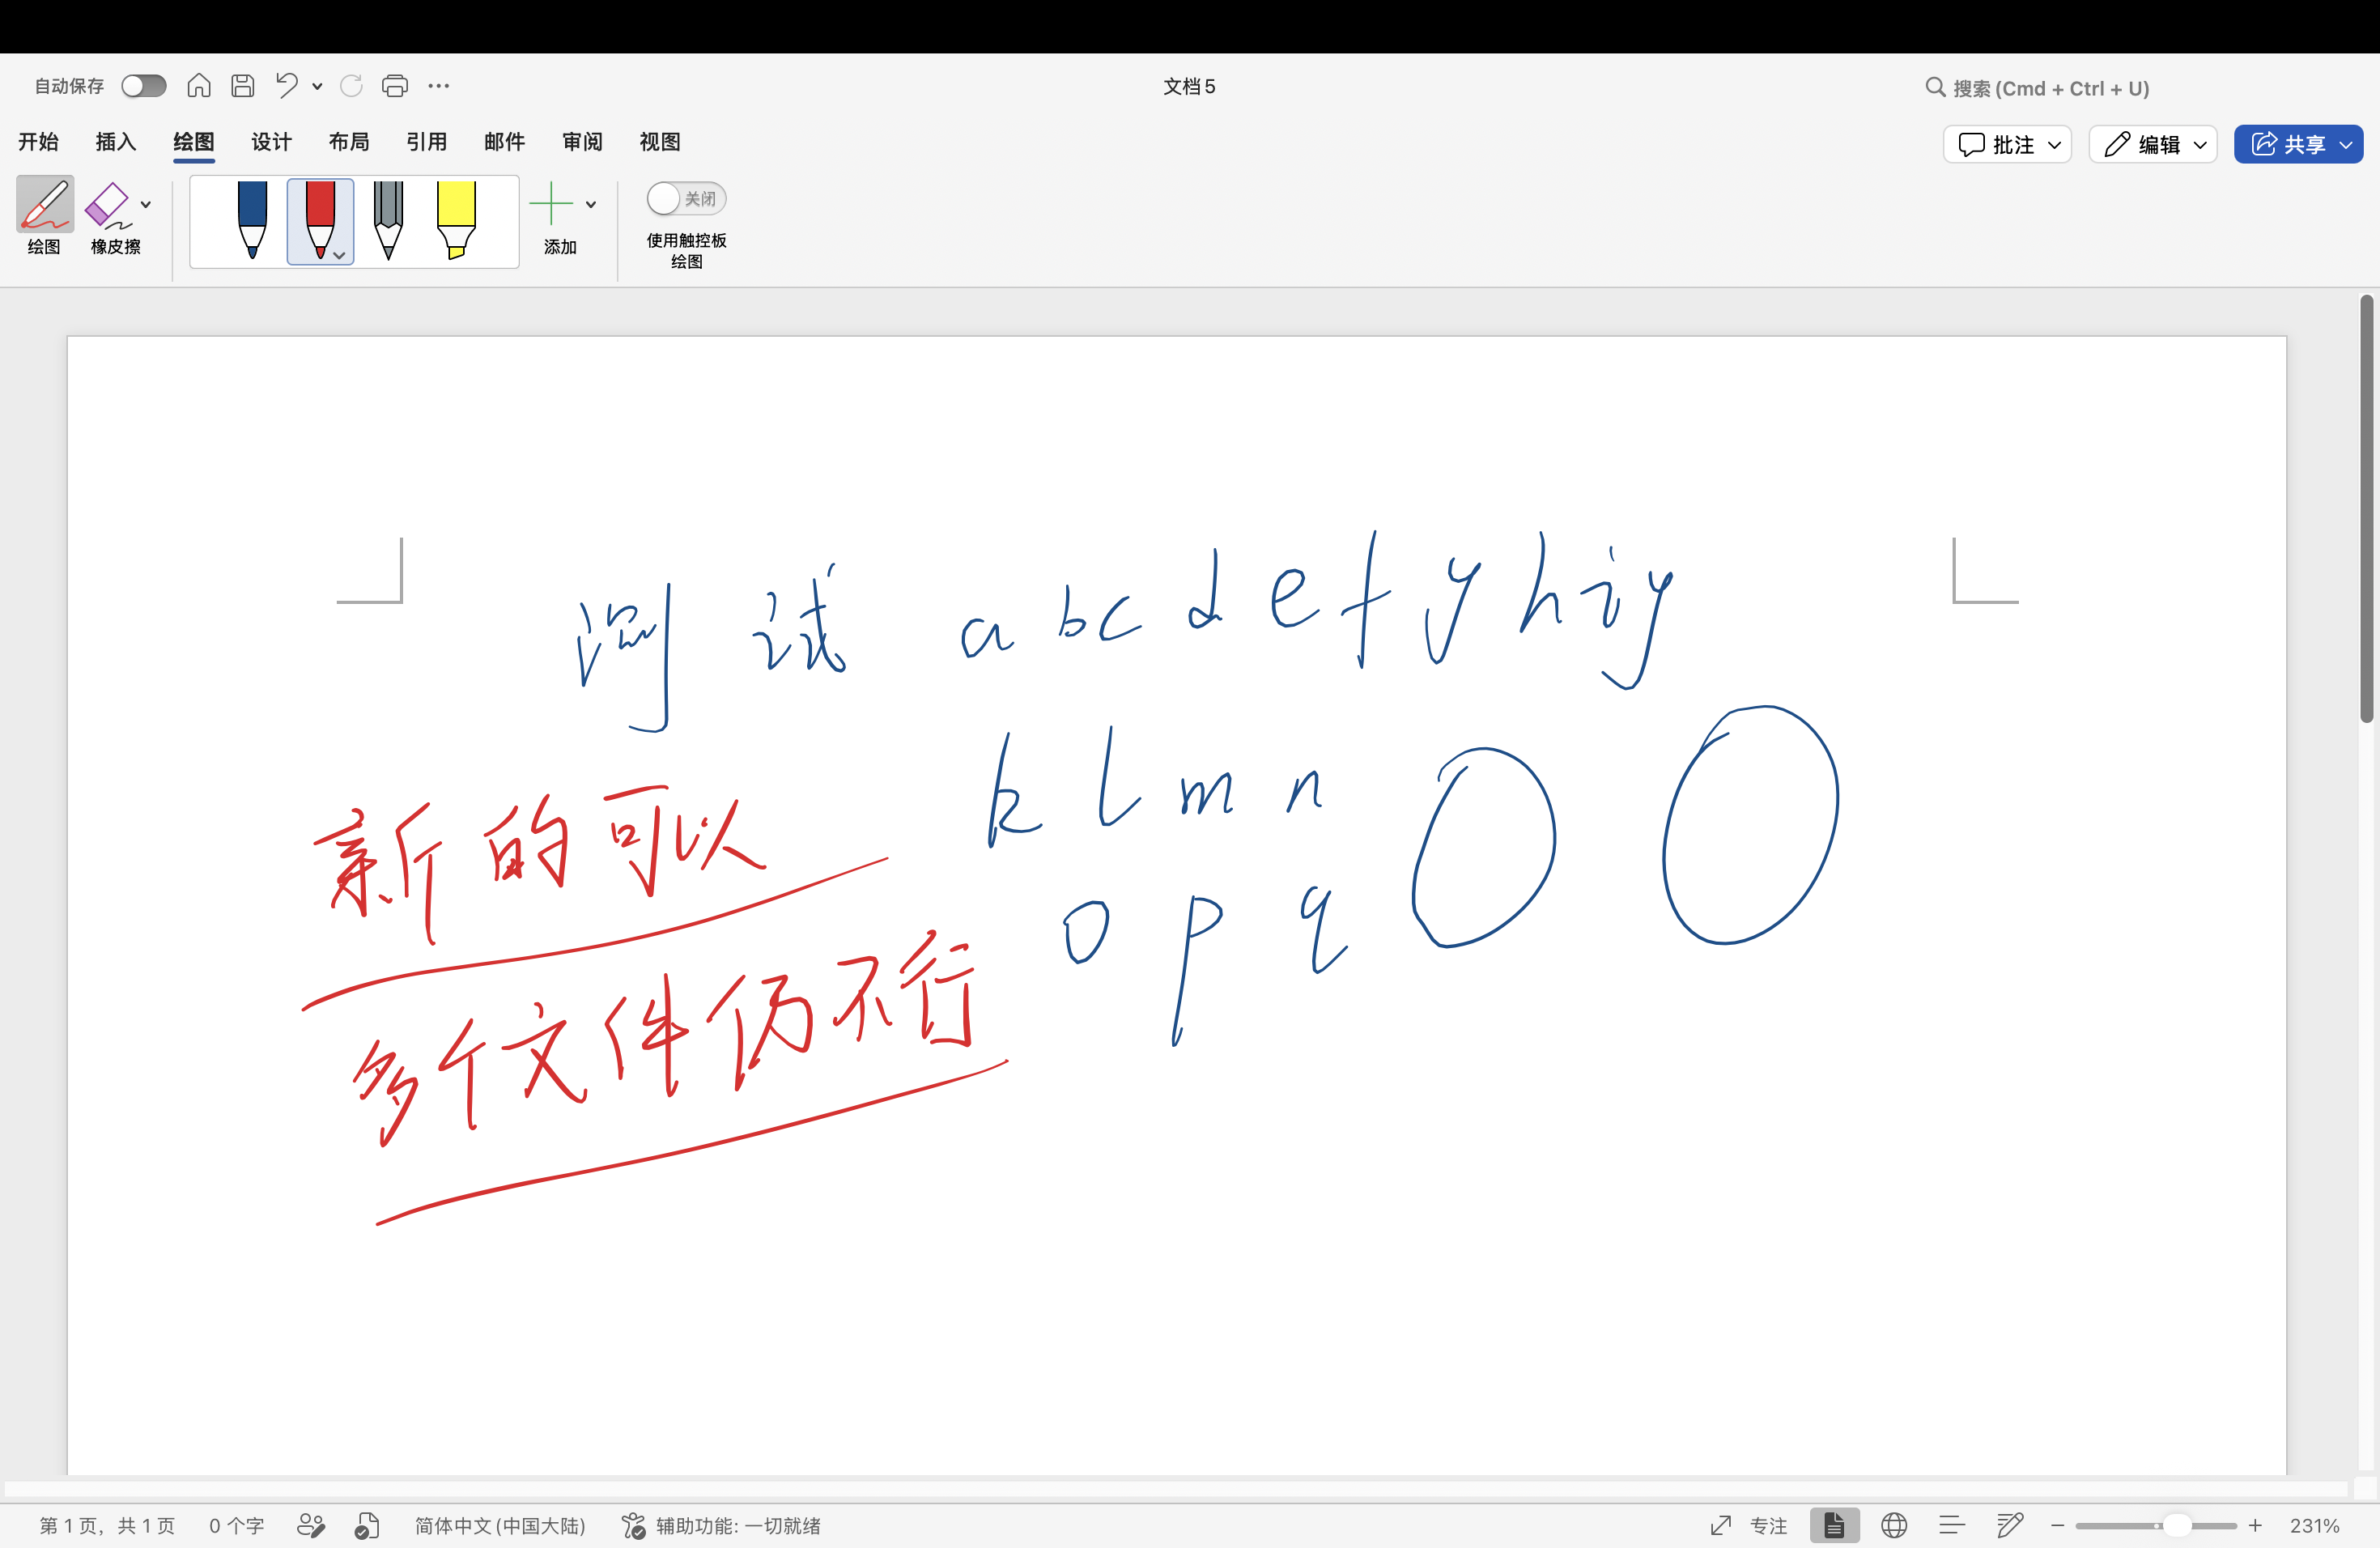Click the Share (共享) button
Viewport: 2380px width, 1548px height.
[x=2298, y=144]
